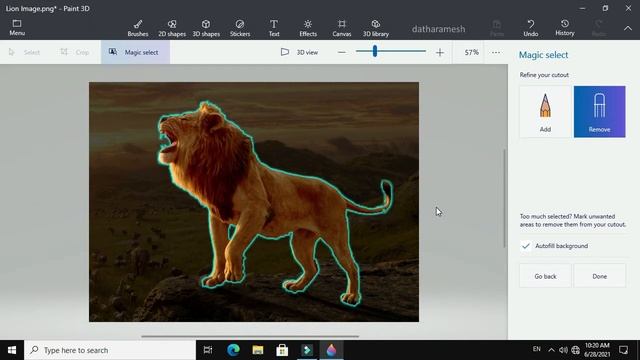Select the 2D shapes tool
This screenshot has width=640, height=360.
(x=172, y=28)
